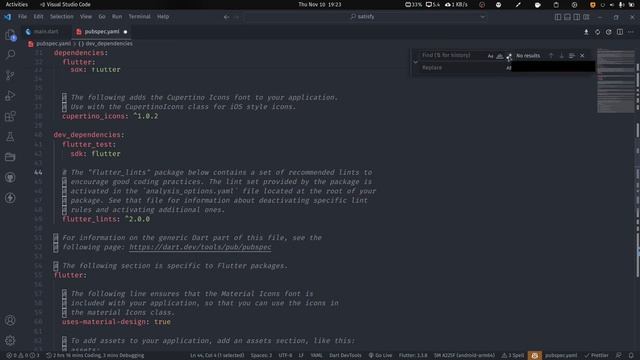
Task: Open the Source Control view
Action: (10, 75)
